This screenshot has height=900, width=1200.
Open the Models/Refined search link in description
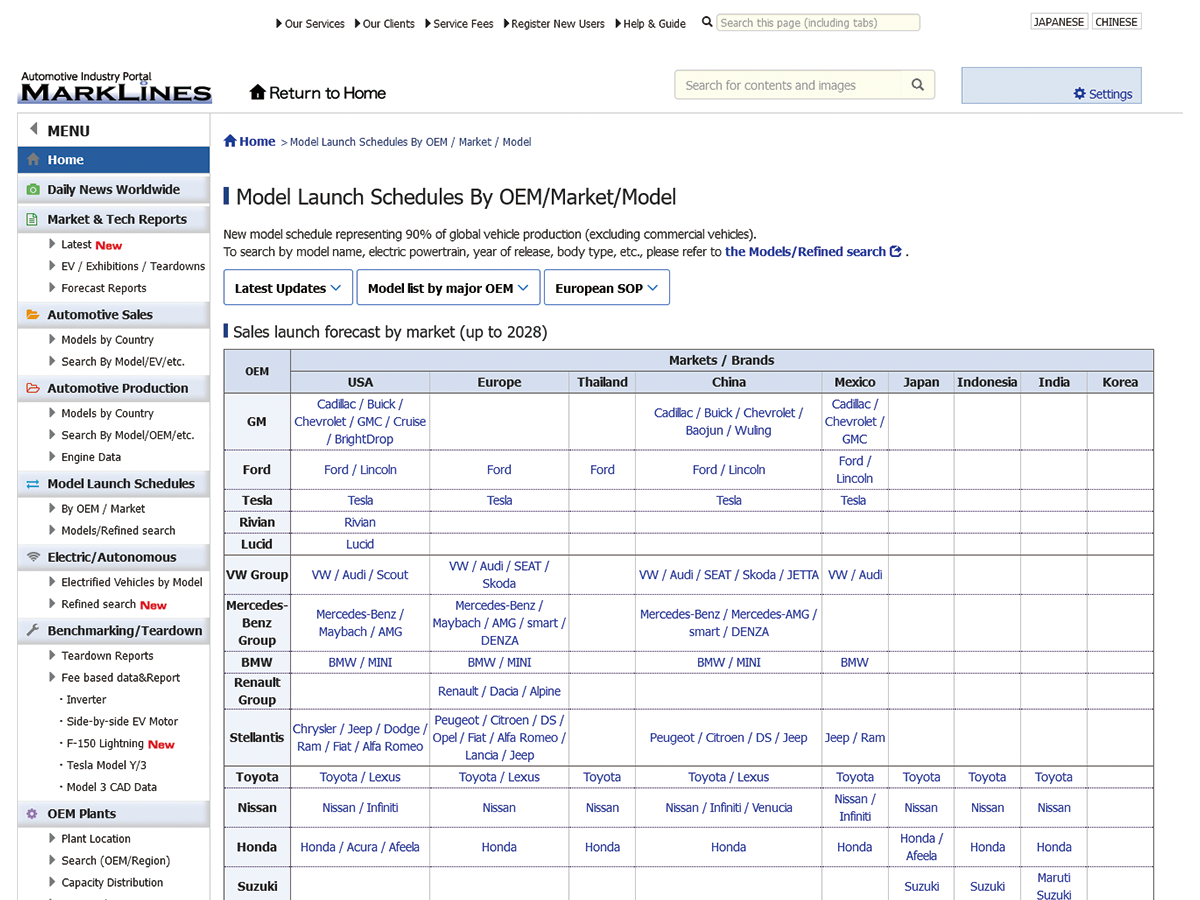coord(813,252)
